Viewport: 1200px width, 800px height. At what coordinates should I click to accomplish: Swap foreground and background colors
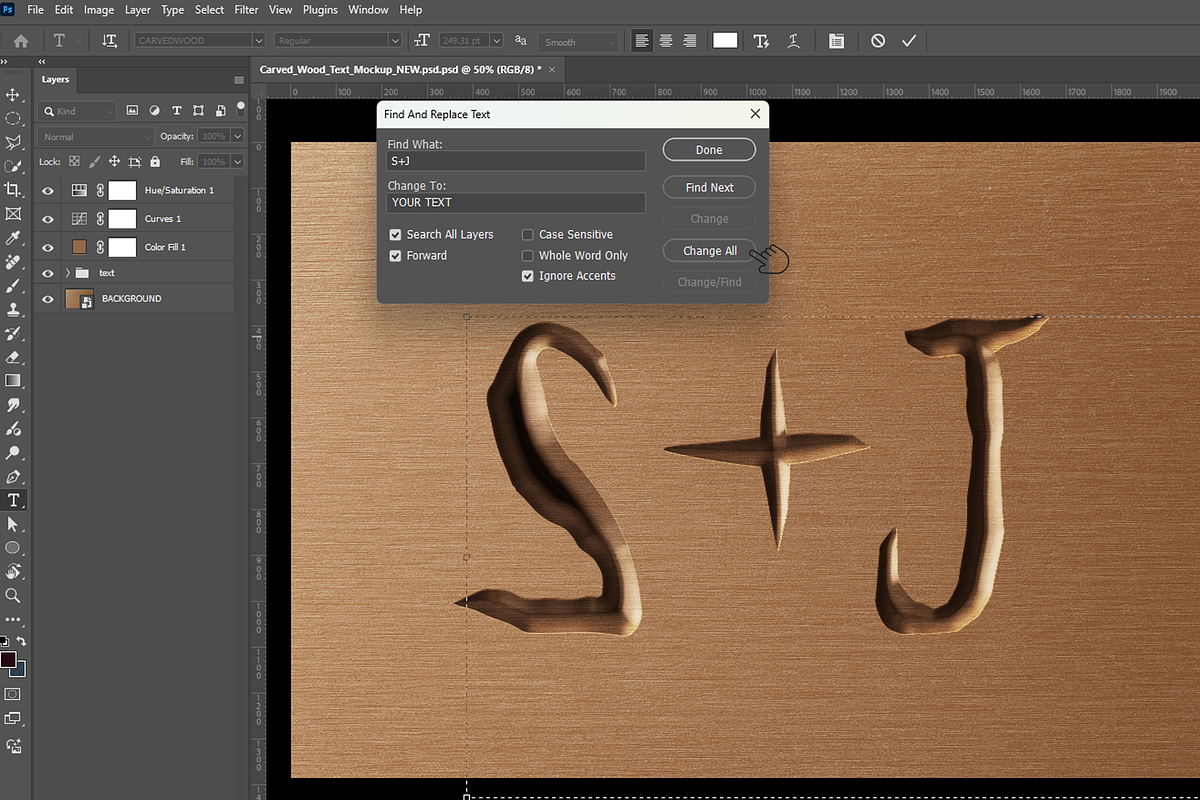[x=22, y=641]
